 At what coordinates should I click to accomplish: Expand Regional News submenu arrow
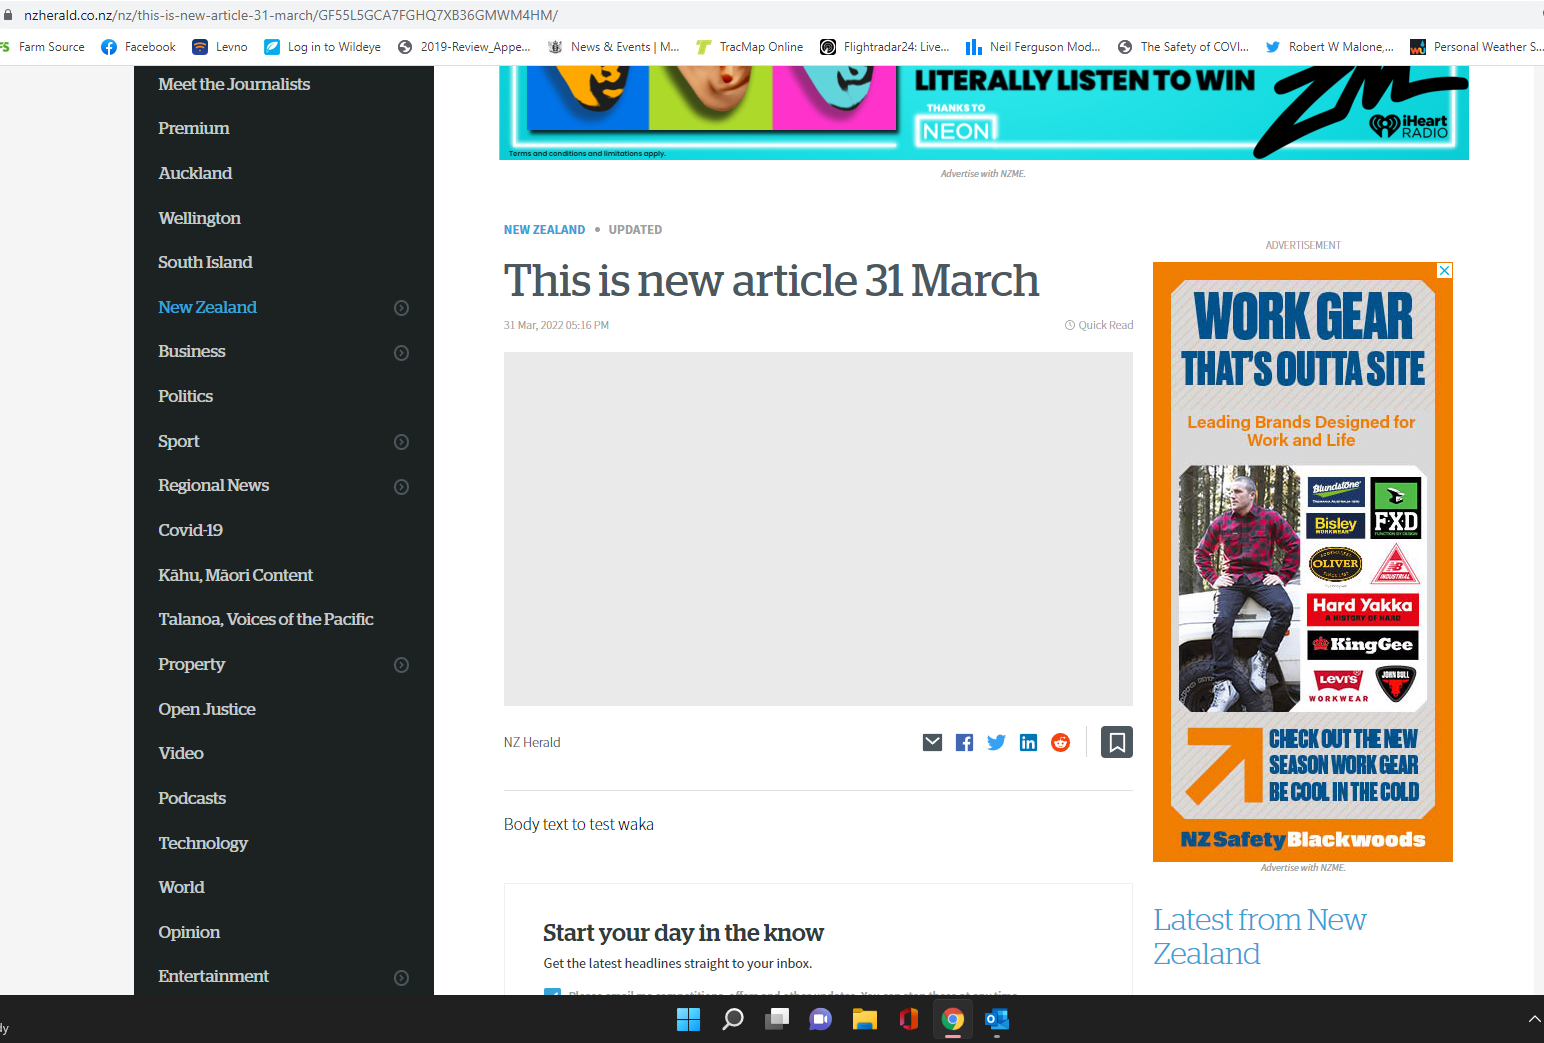401,487
